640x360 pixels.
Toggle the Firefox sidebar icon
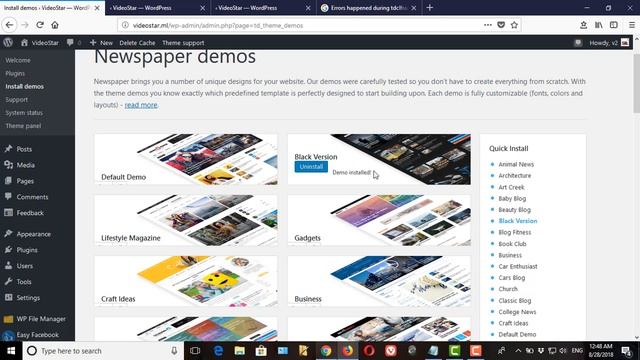(x=613, y=25)
